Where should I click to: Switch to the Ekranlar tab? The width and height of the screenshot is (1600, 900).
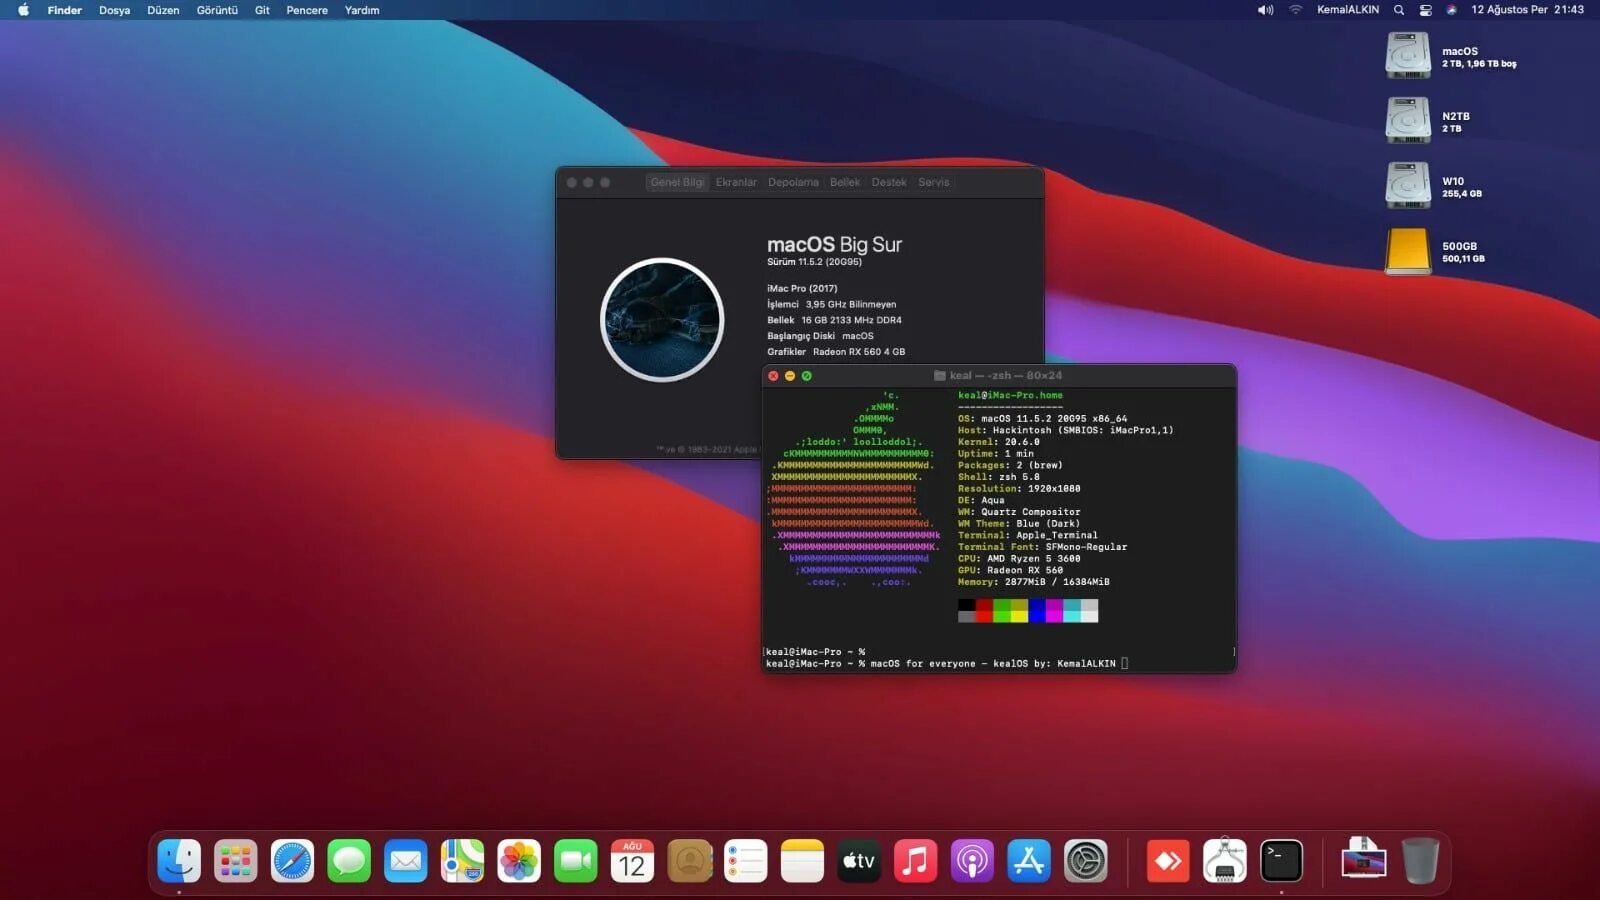pyautogui.click(x=736, y=182)
